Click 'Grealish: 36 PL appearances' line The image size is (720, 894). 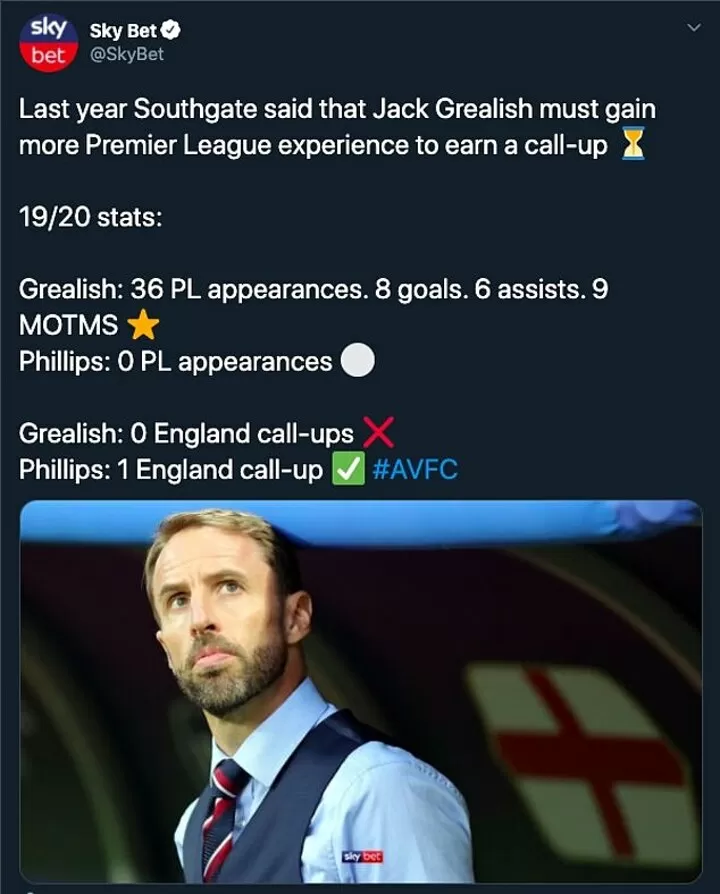[x=313, y=289]
